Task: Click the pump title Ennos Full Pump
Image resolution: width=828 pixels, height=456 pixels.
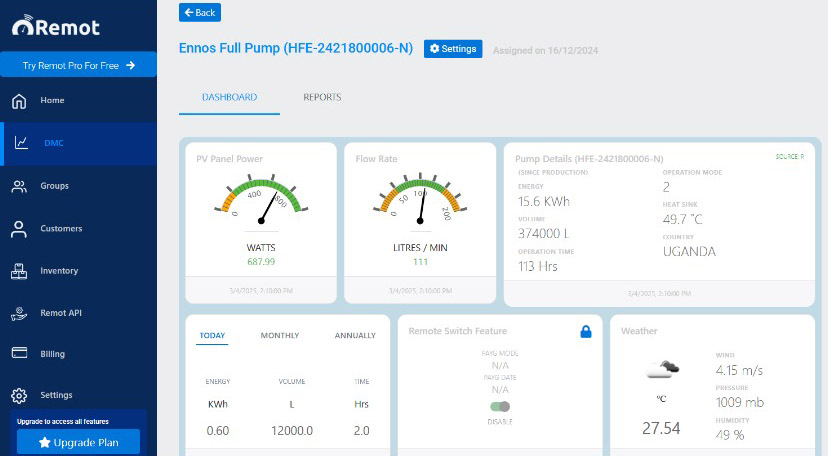Action: pos(296,48)
